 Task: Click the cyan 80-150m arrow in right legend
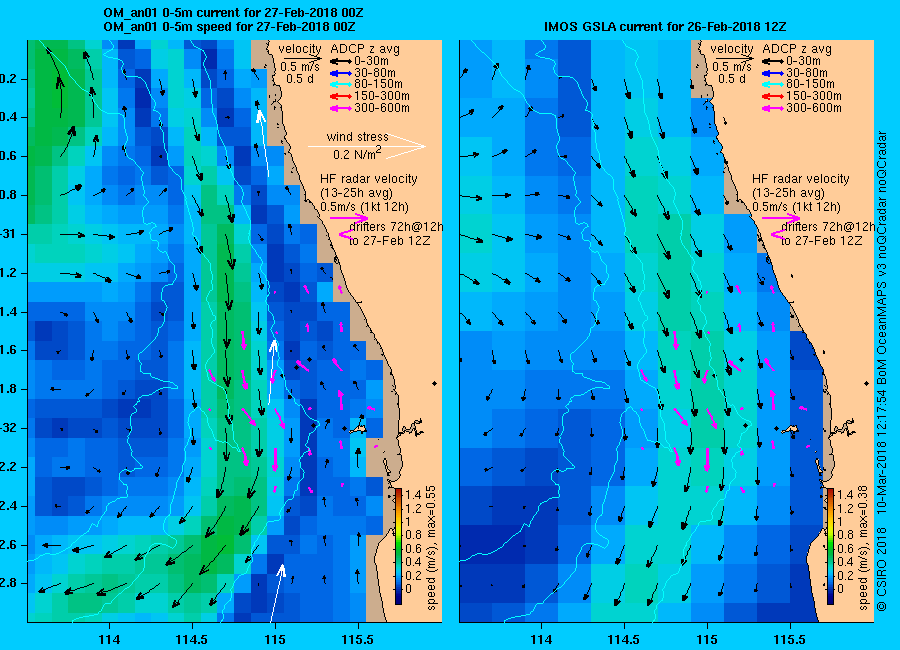point(773,84)
